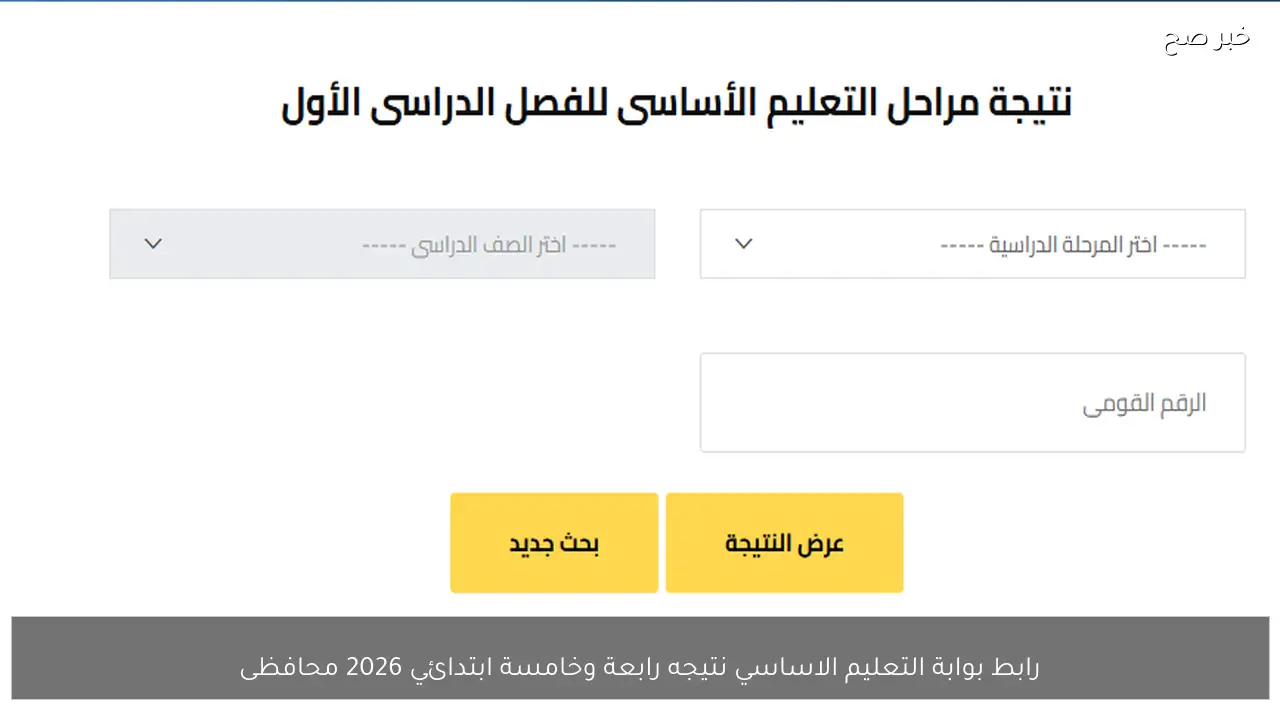Screen dimensions: 1280x720
Task: Show the result using عرض النتيجة
Action: coord(784,542)
